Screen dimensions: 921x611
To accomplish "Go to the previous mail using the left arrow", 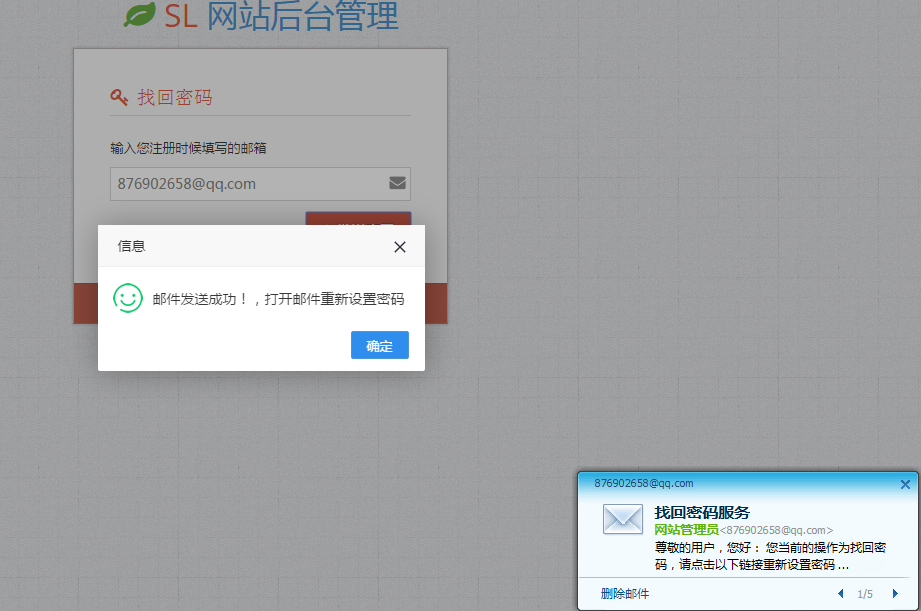I will (x=841, y=594).
